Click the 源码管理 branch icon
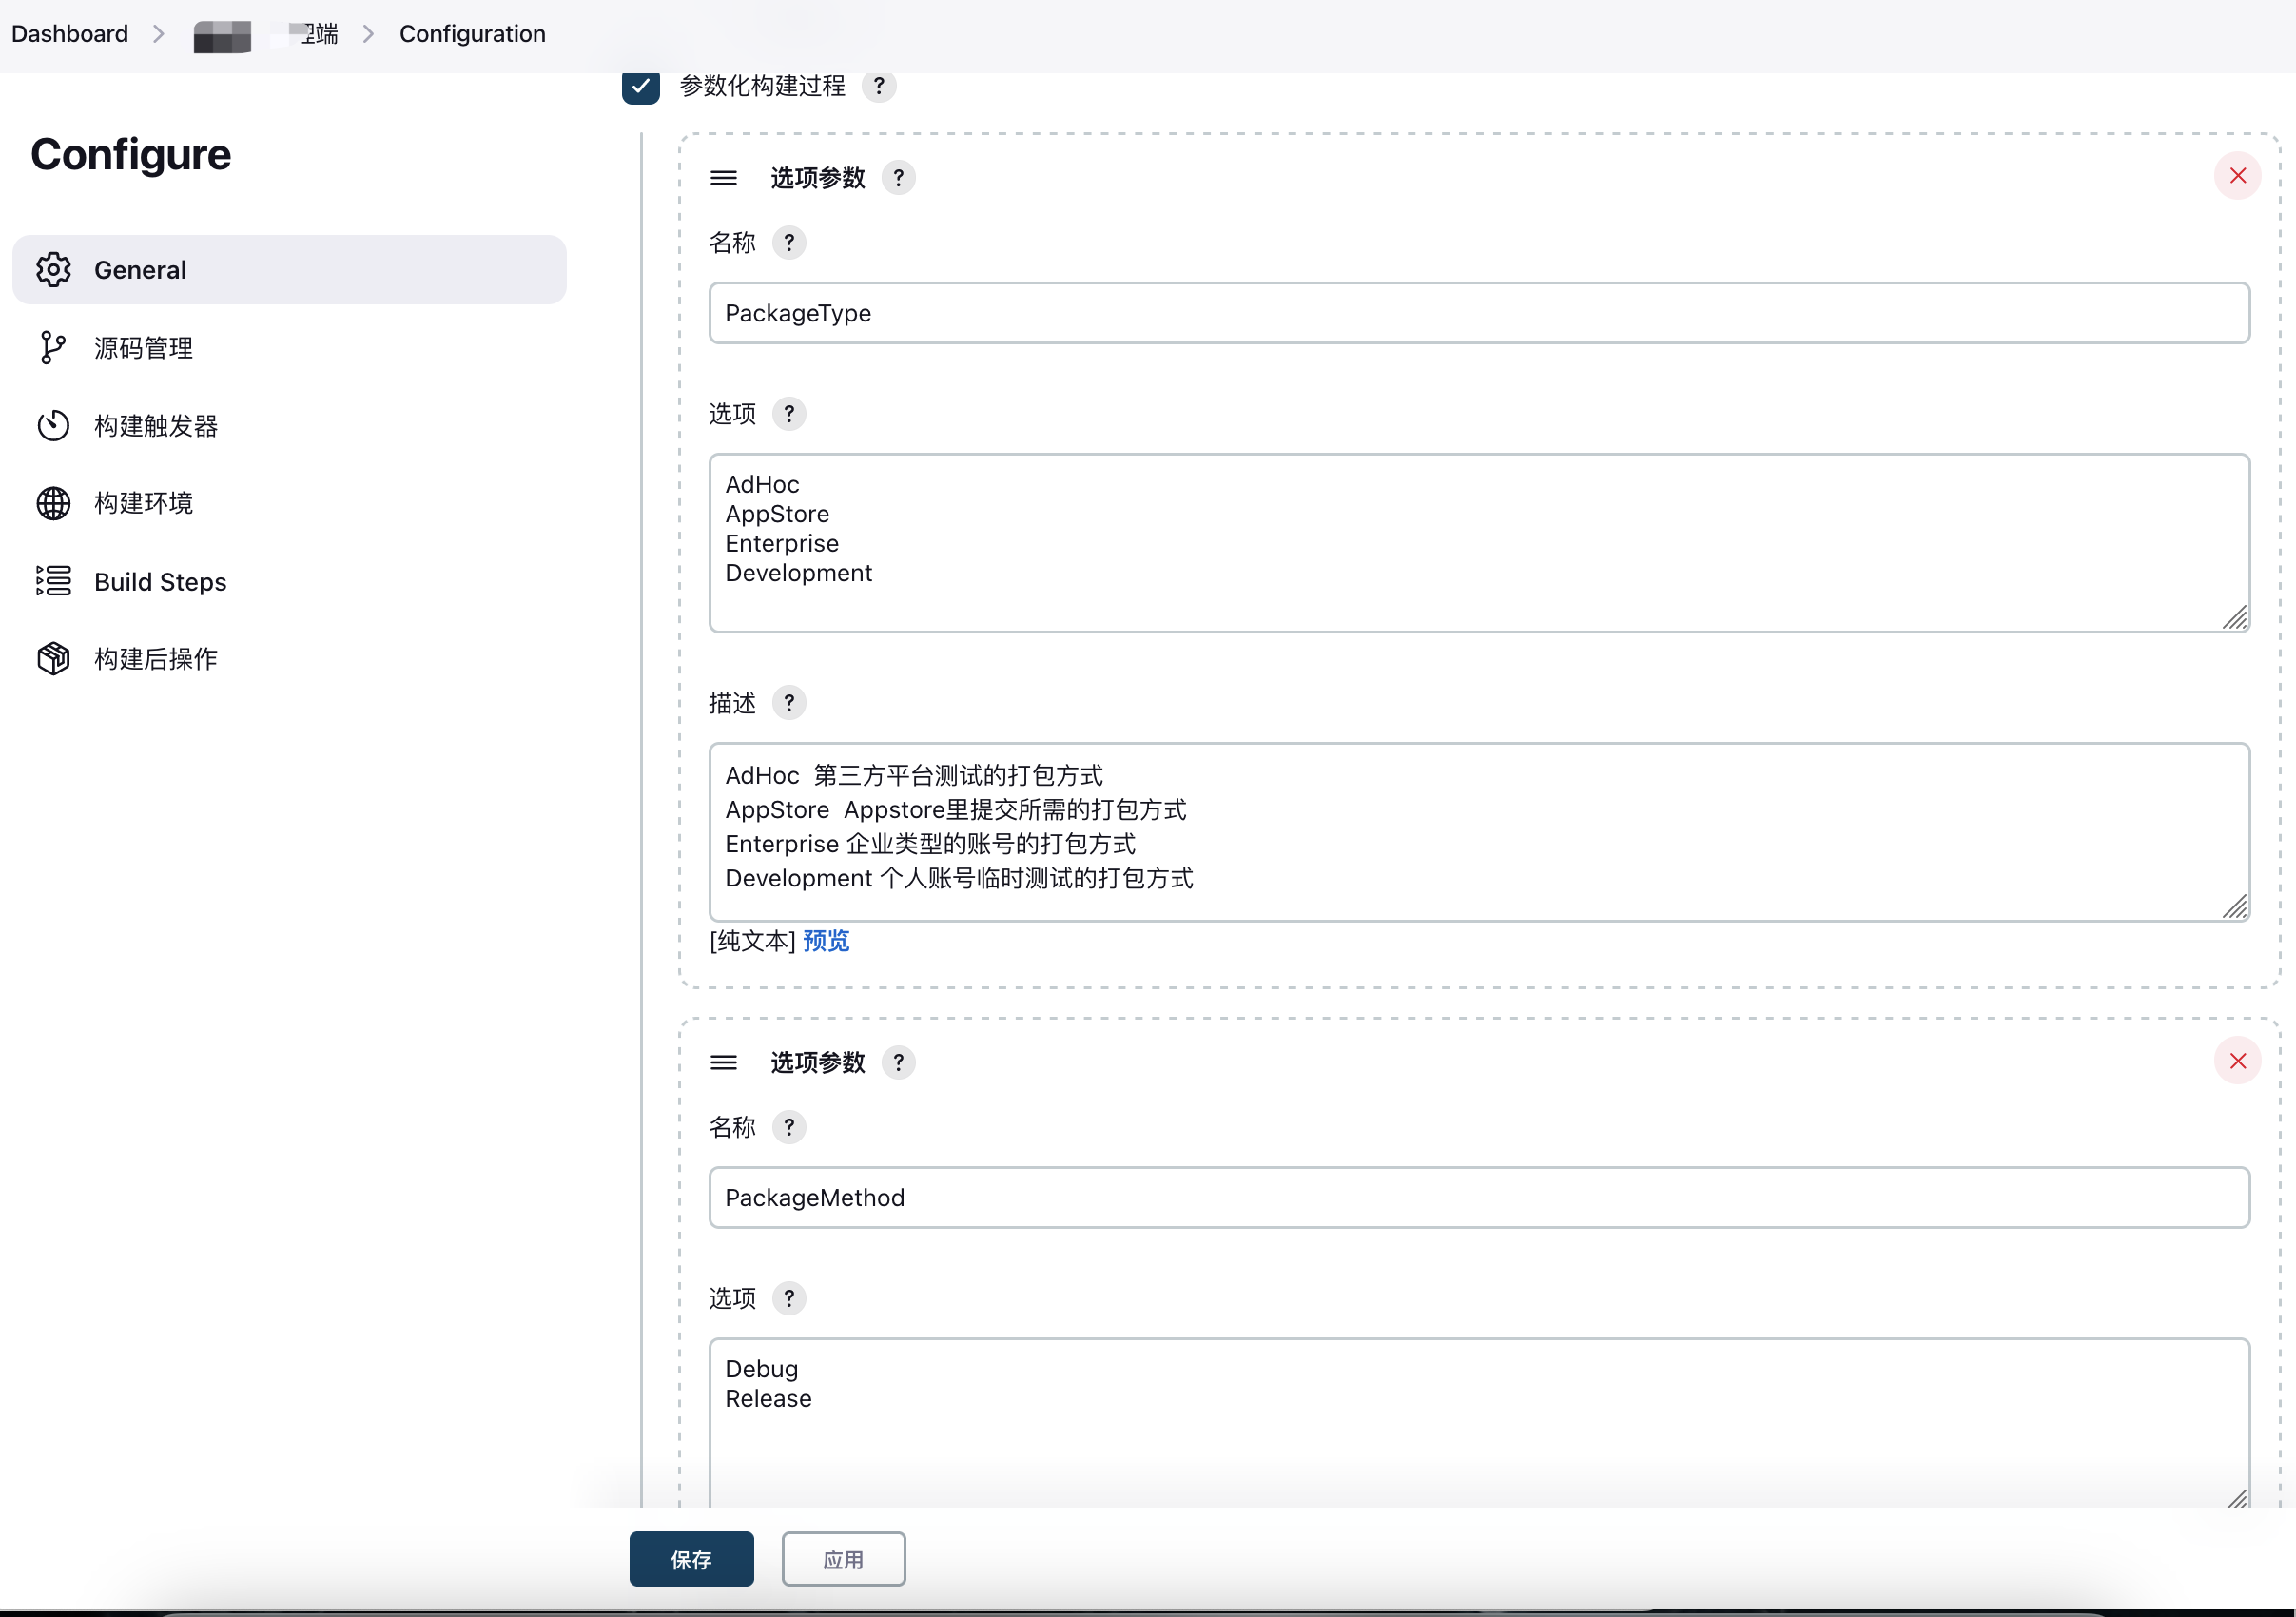This screenshot has width=2296, height=1617. [53, 348]
